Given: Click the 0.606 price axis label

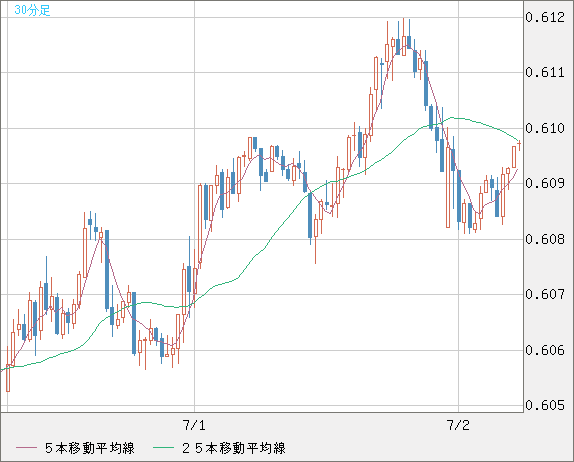Looking at the screenshot, I should [545, 350].
